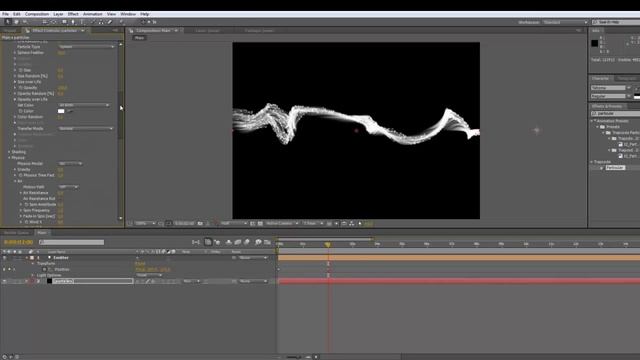Select the Selection arrow tool
The image size is (640, 360).
coord(7,22)
